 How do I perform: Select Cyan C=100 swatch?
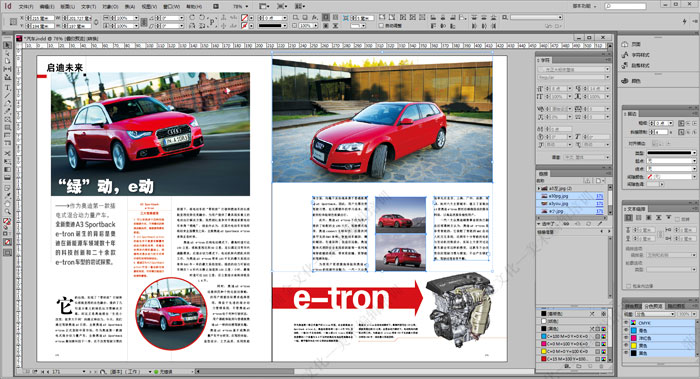pyautogui.click(x=573, y=337)
